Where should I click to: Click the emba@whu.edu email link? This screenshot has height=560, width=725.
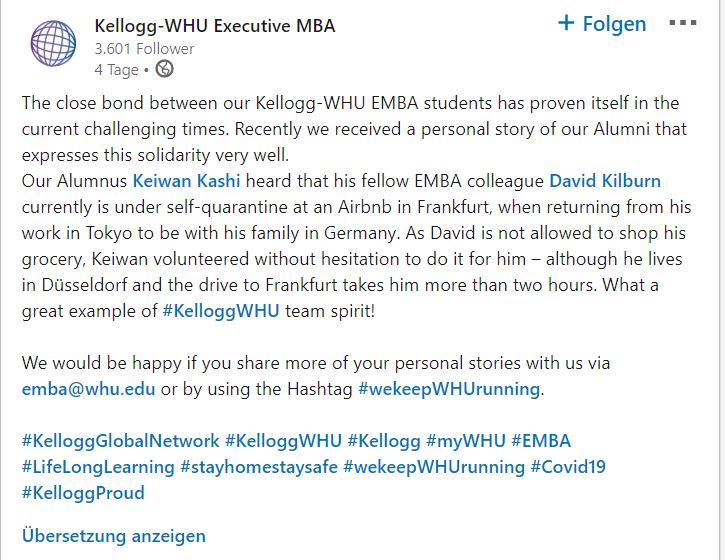coord(88,389)
